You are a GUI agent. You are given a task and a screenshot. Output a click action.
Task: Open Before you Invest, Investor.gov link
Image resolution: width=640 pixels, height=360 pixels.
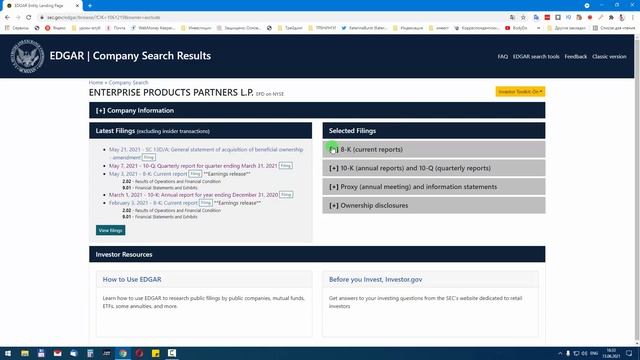pos(376,279)
